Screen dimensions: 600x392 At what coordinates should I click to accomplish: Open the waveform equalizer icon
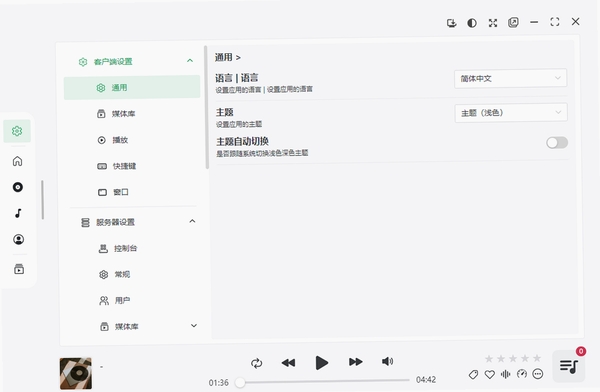[505, 374]
